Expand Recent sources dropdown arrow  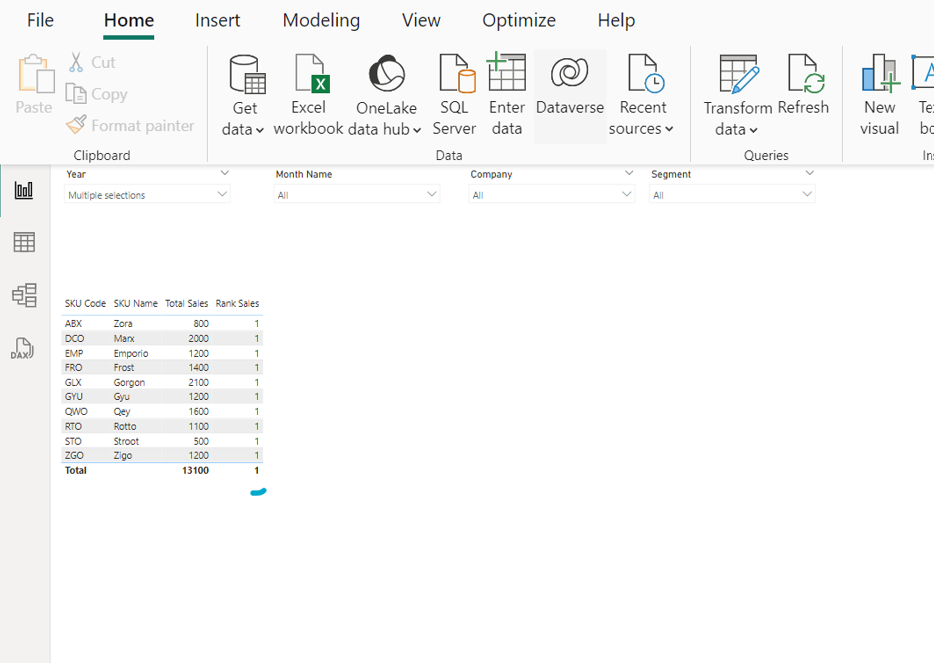[x=669, y=129]
